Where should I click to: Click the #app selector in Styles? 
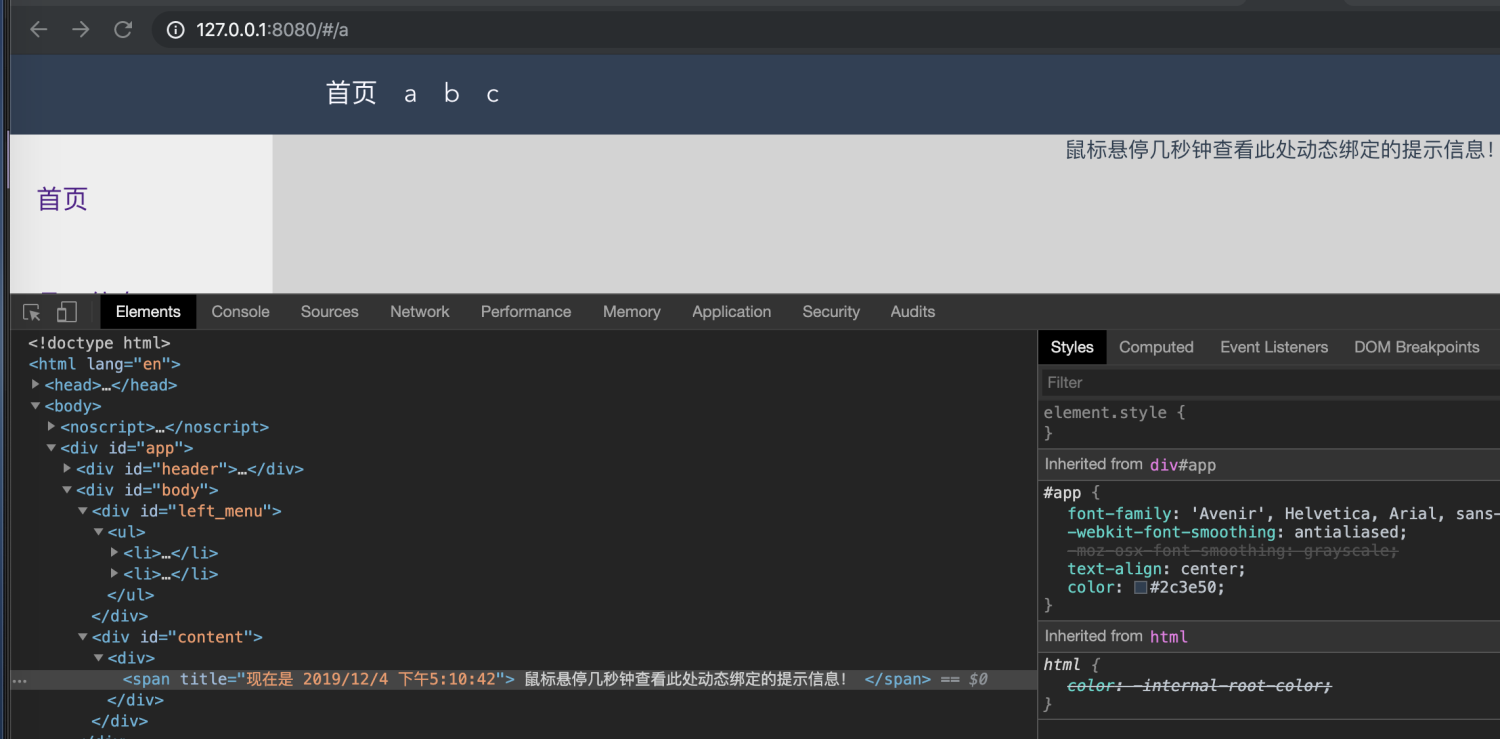[1062, 493]
